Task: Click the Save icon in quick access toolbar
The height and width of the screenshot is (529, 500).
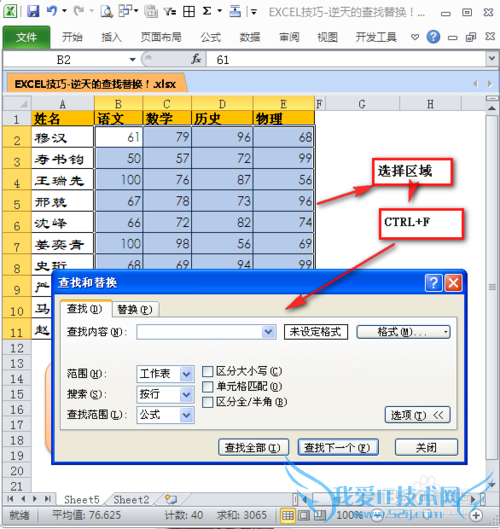Action: (x=33, y=11)
